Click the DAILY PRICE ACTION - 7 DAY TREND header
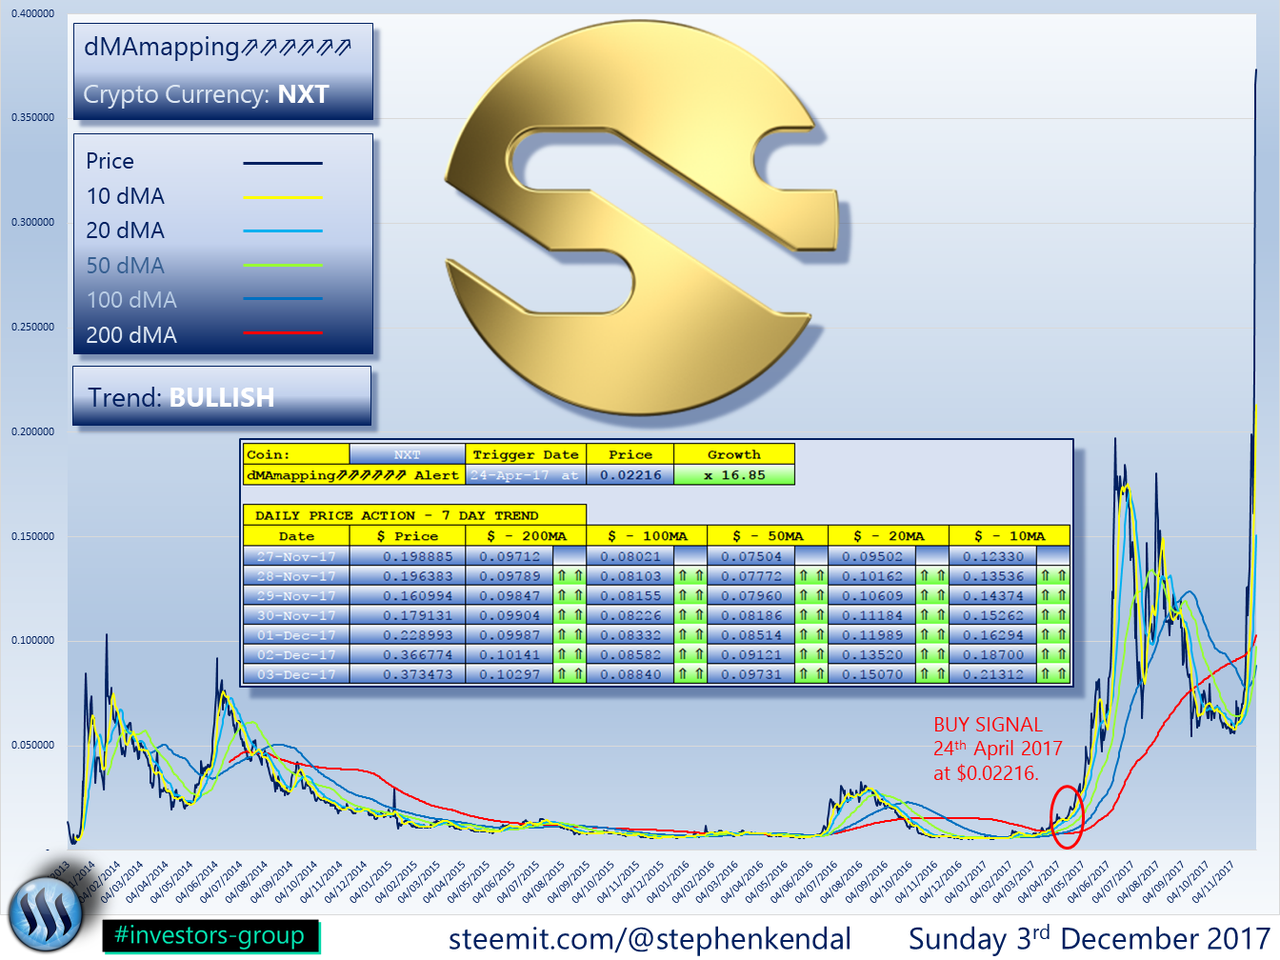 pos(414,516)
